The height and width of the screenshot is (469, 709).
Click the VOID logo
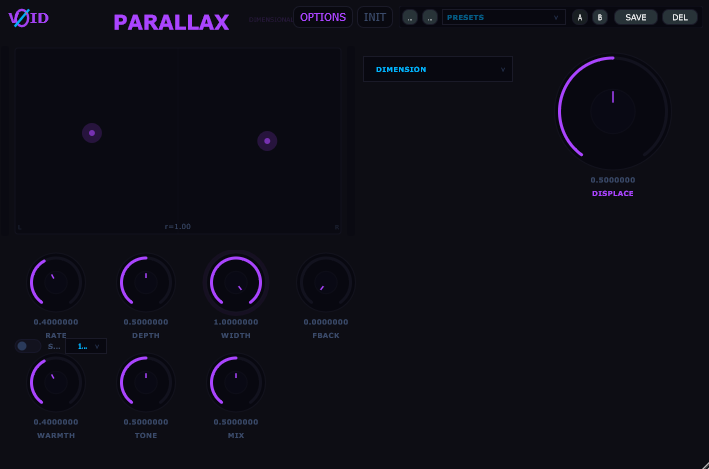click(28, 18)
